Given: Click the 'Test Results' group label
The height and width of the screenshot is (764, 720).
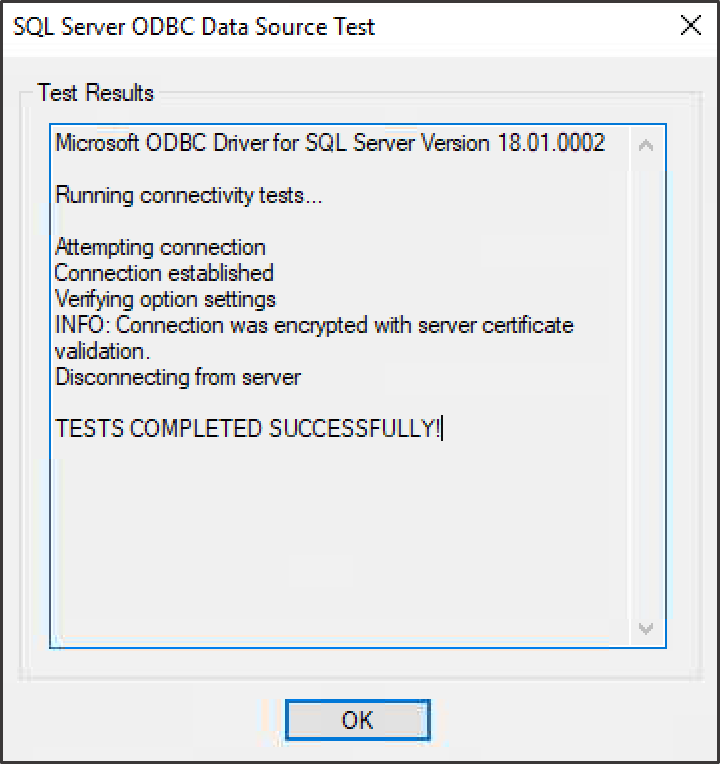Looking at the screenshot, I should point(95,93).
